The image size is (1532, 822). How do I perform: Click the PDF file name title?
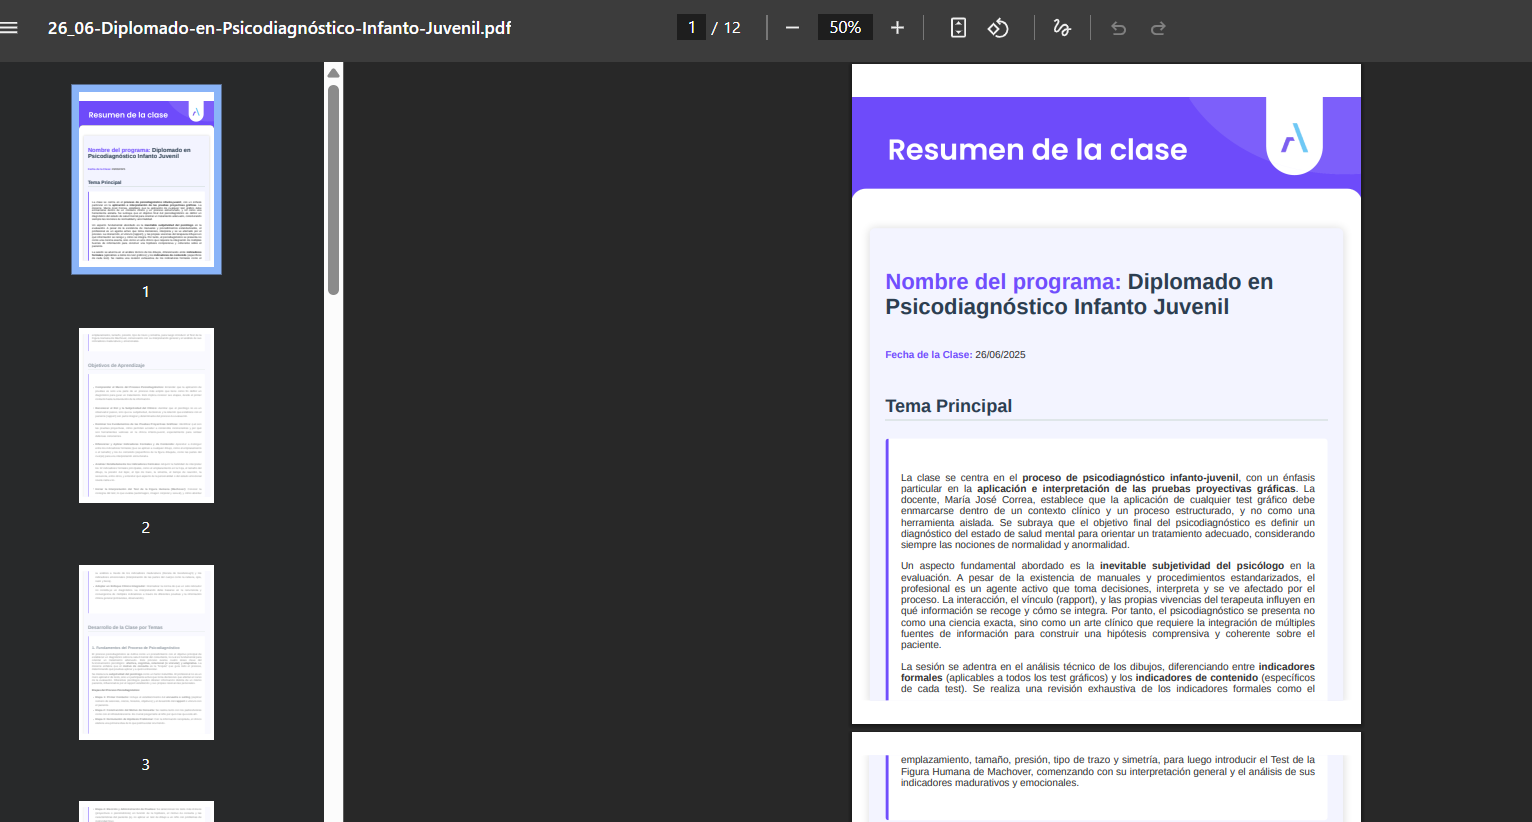click(279, 28)
